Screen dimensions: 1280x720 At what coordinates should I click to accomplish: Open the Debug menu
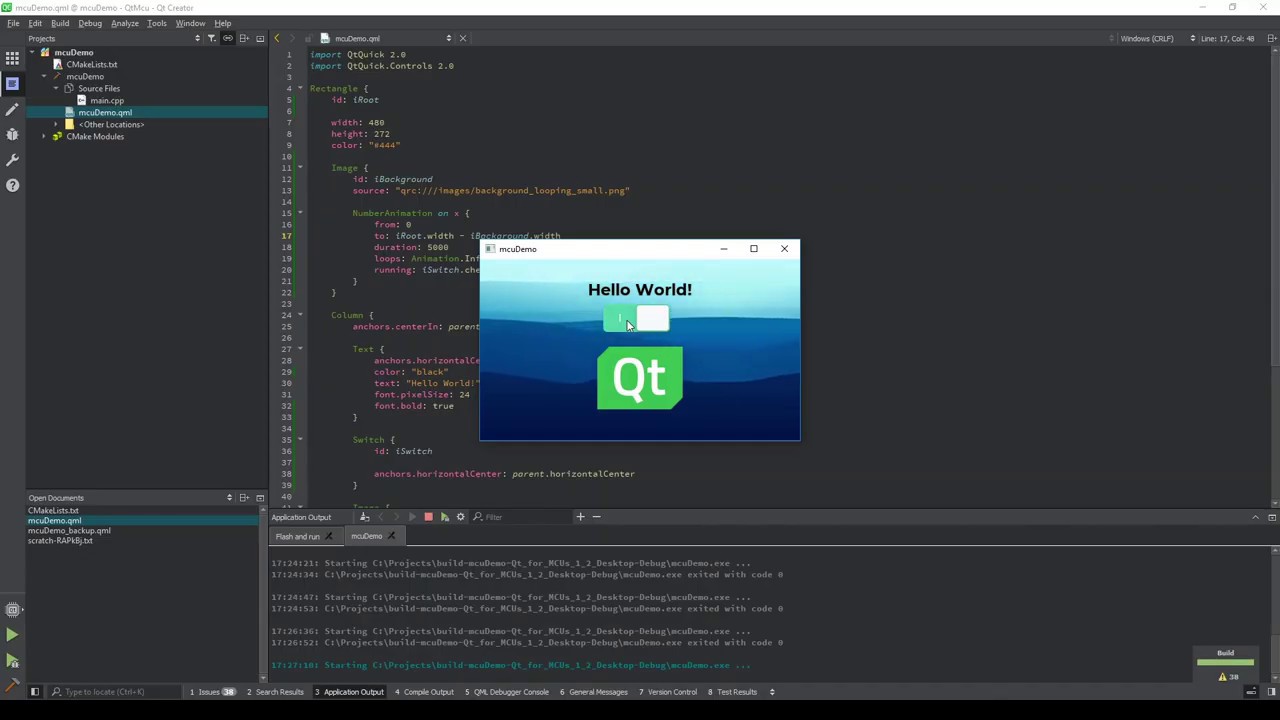pos(90,23)
